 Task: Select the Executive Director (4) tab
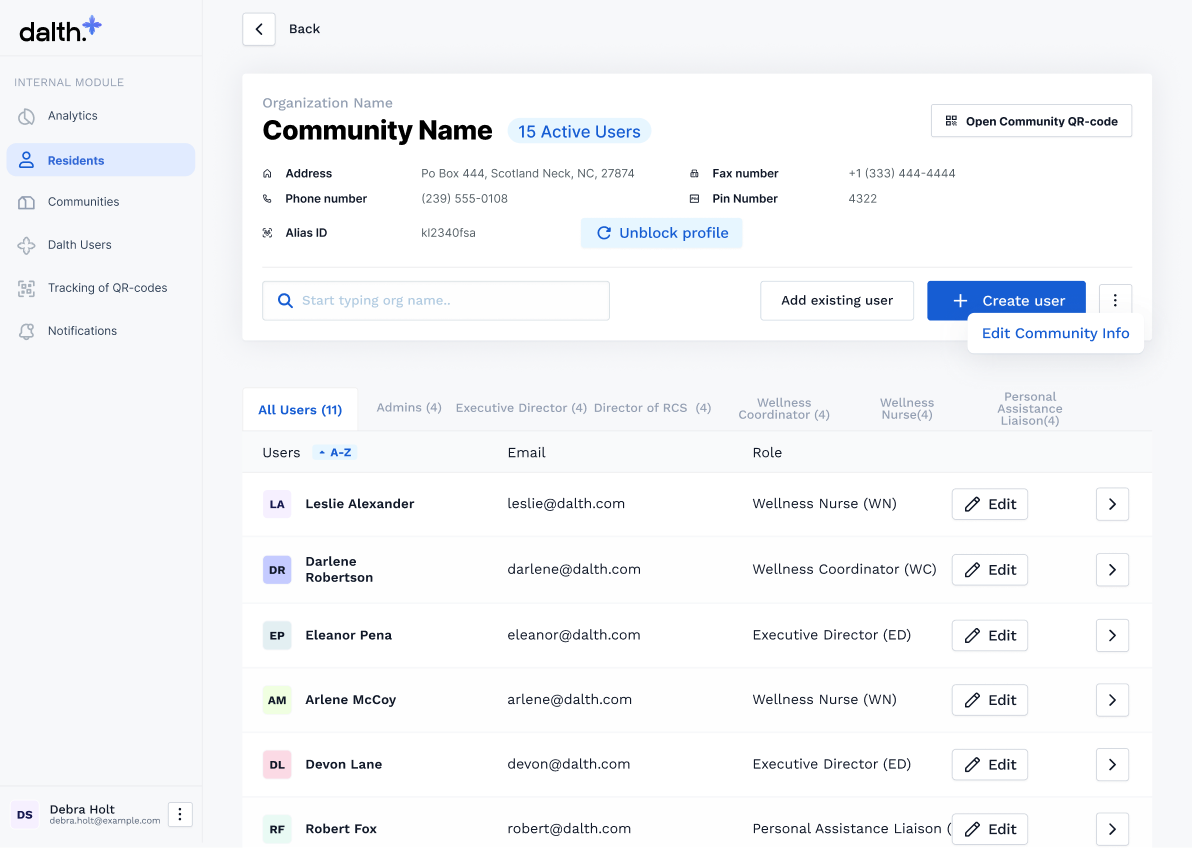(x=521, y=408)
